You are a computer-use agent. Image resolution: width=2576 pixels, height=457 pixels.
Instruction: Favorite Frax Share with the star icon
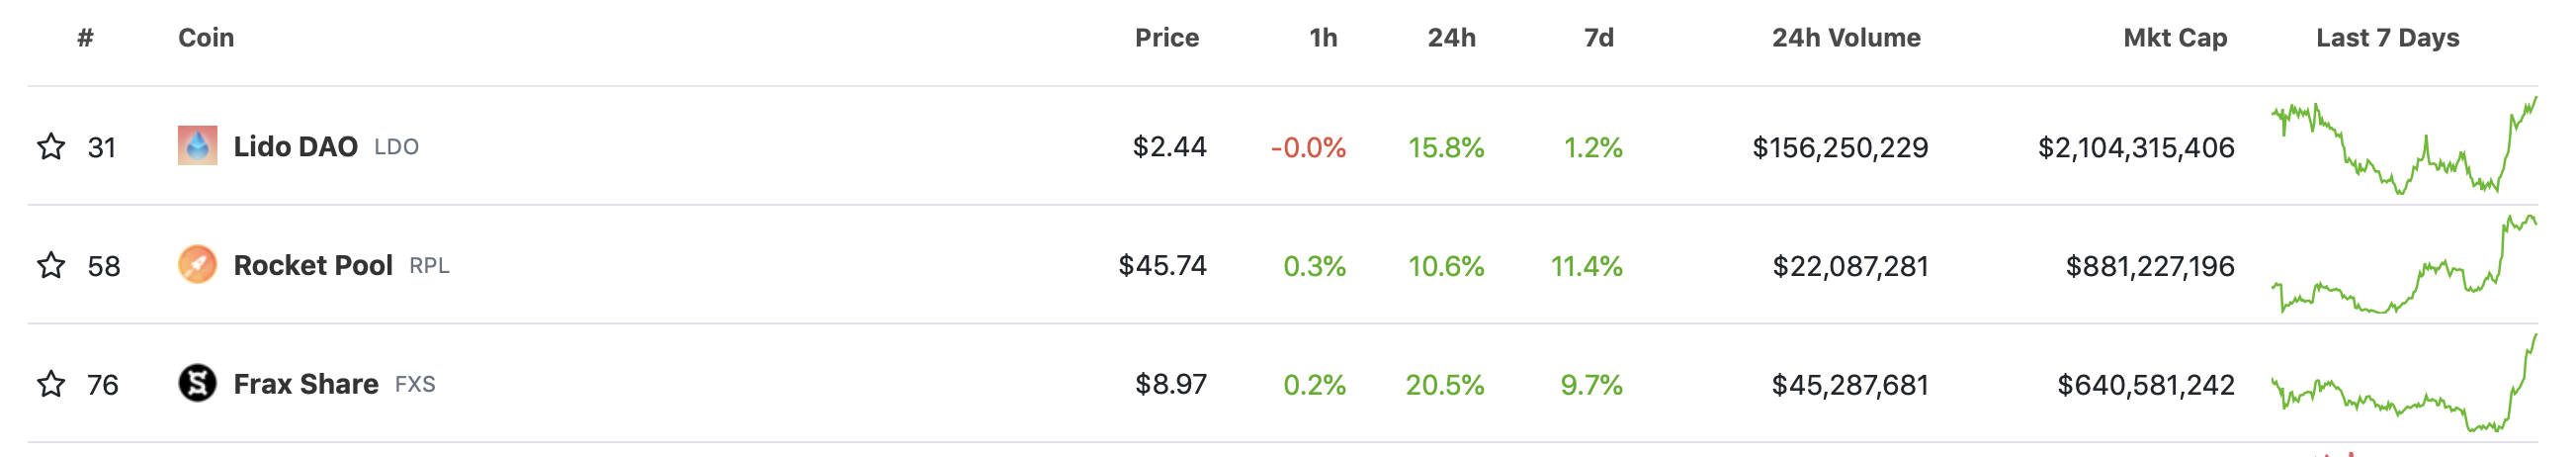(x=51, y=384)
